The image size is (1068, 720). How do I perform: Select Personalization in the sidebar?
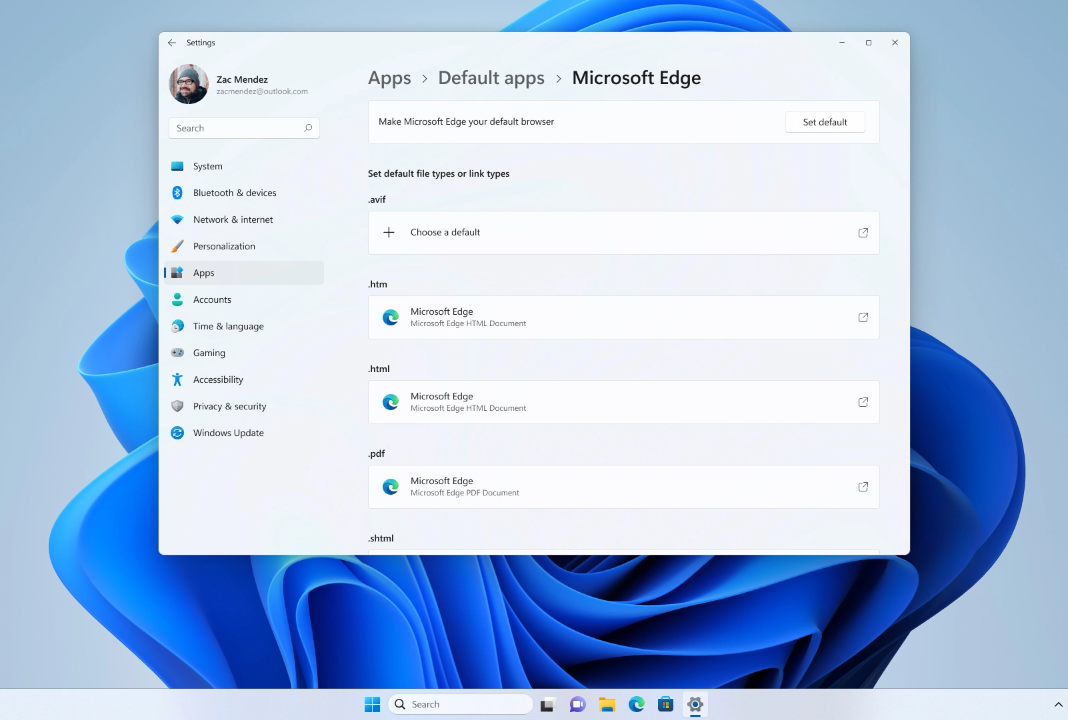pyautogui.click(x=244, y=246)
